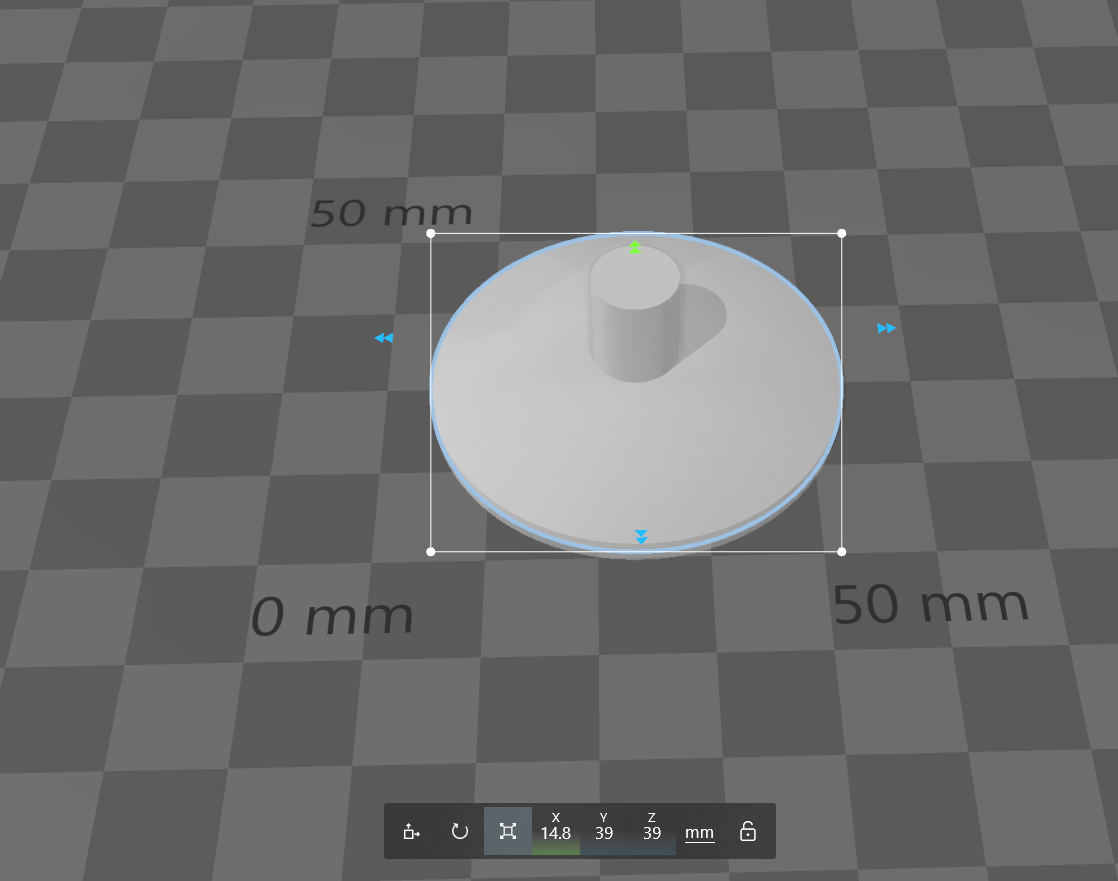Click the Y dimension value 39

click(604, 833)
